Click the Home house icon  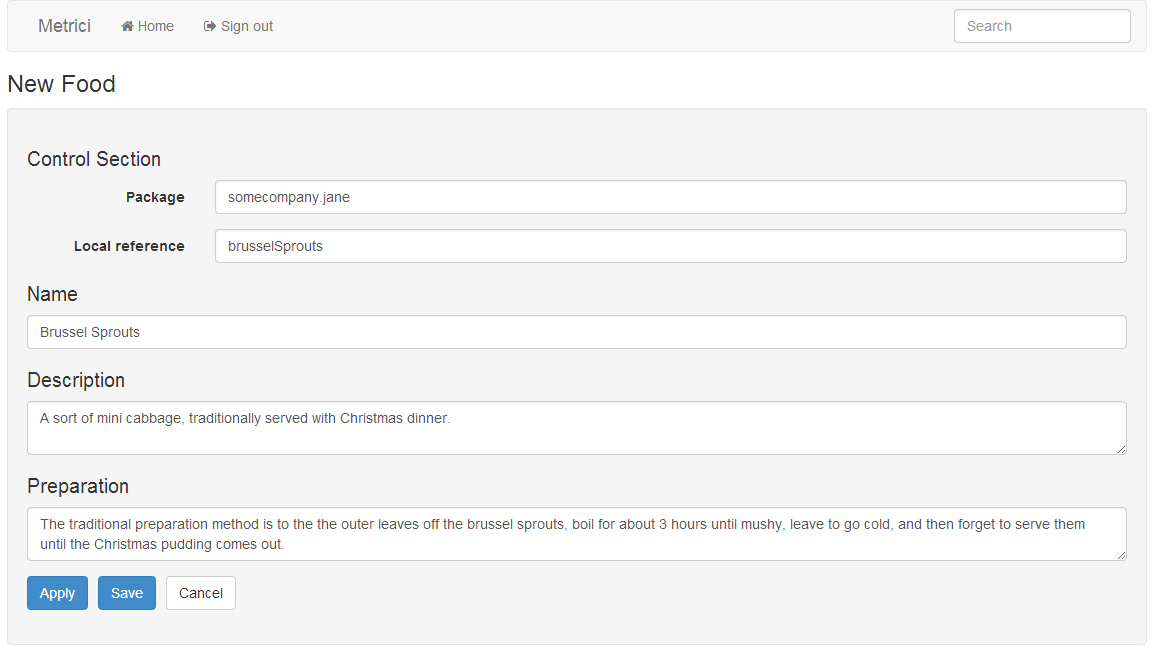127,27
